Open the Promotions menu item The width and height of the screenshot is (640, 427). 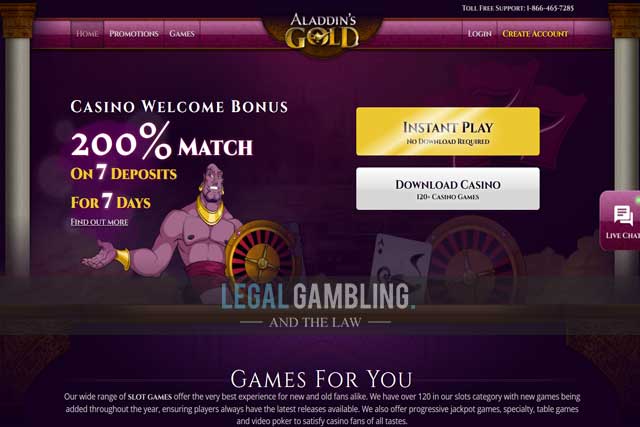(134, 34)
